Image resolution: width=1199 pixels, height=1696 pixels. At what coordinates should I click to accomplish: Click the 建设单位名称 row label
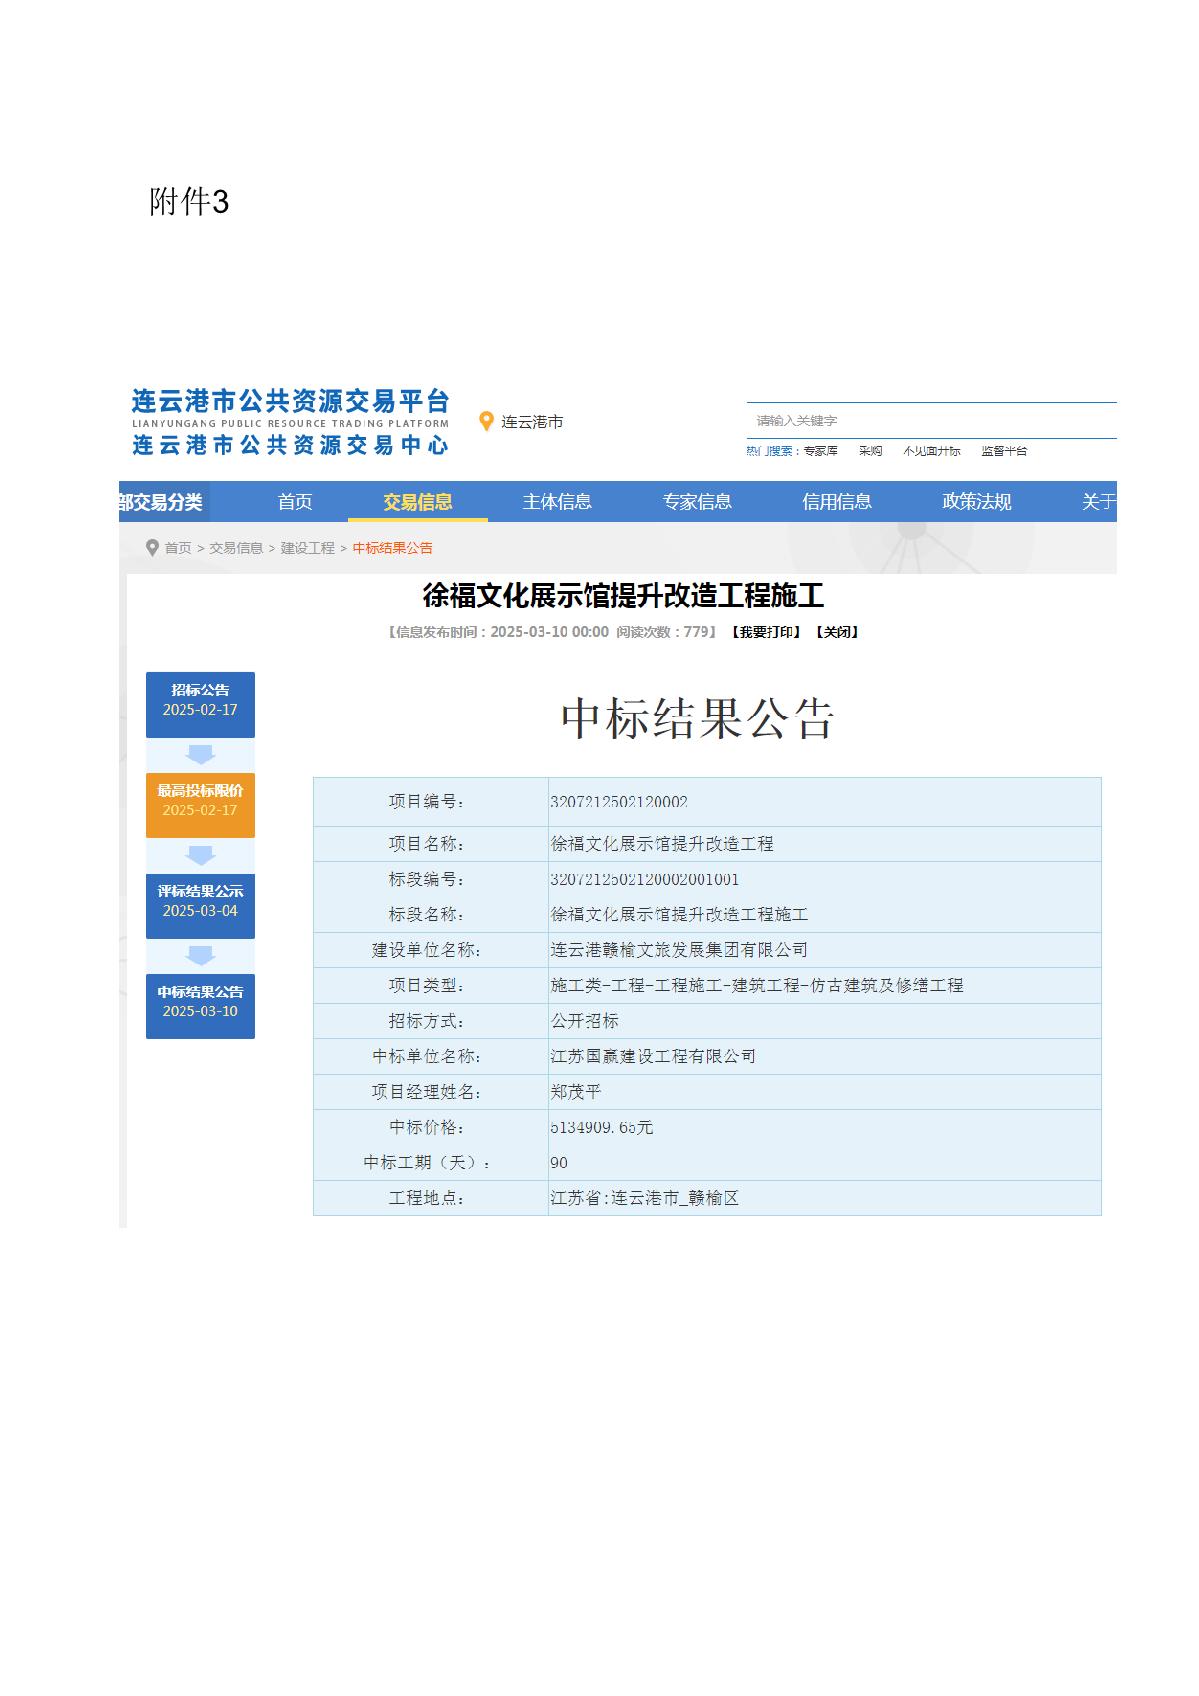(426, 950)
